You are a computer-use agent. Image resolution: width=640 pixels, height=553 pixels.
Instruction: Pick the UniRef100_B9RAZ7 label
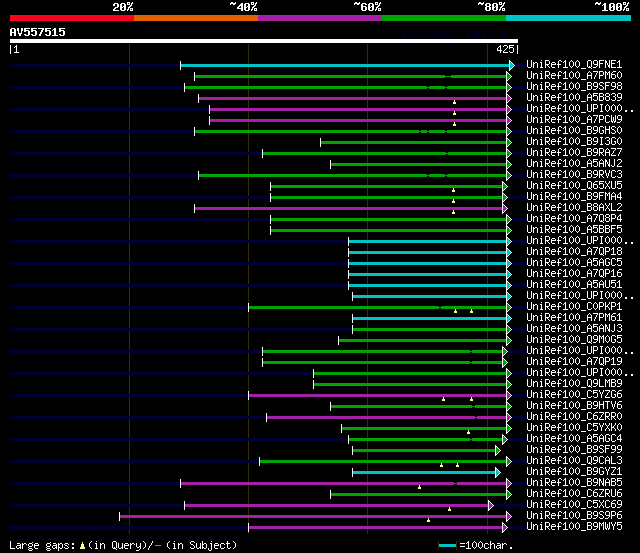coord(574,153)
